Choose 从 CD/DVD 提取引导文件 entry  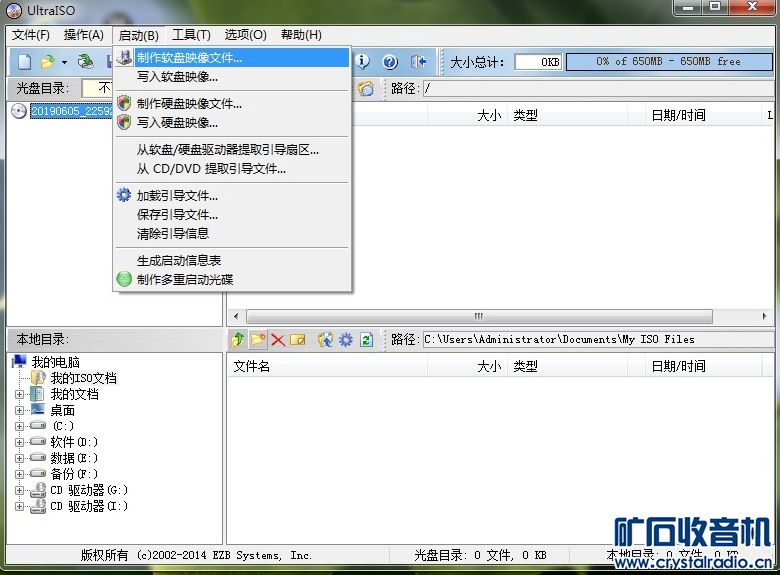(x=232, y=169)
